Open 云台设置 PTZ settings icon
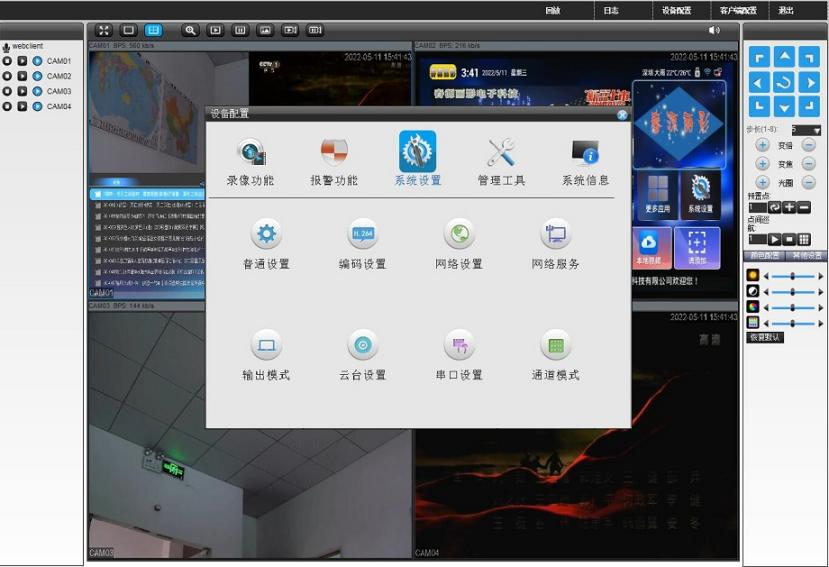Image resolution: width=829 pixels, height=567 pixels. tap(362, 346)
